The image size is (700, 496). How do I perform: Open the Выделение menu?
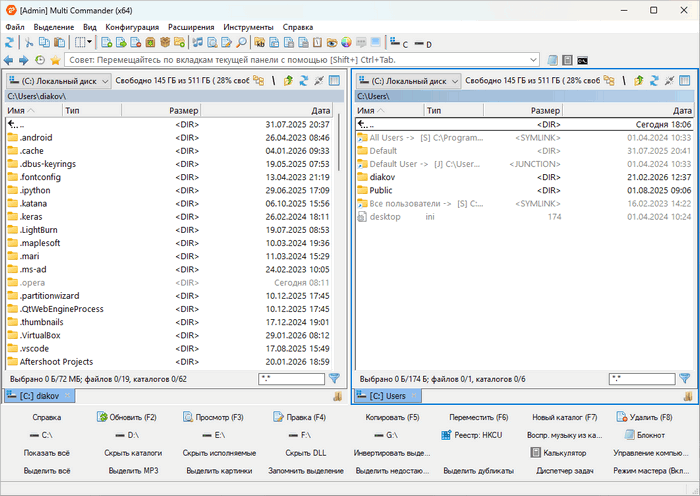(x=54, y=27)
